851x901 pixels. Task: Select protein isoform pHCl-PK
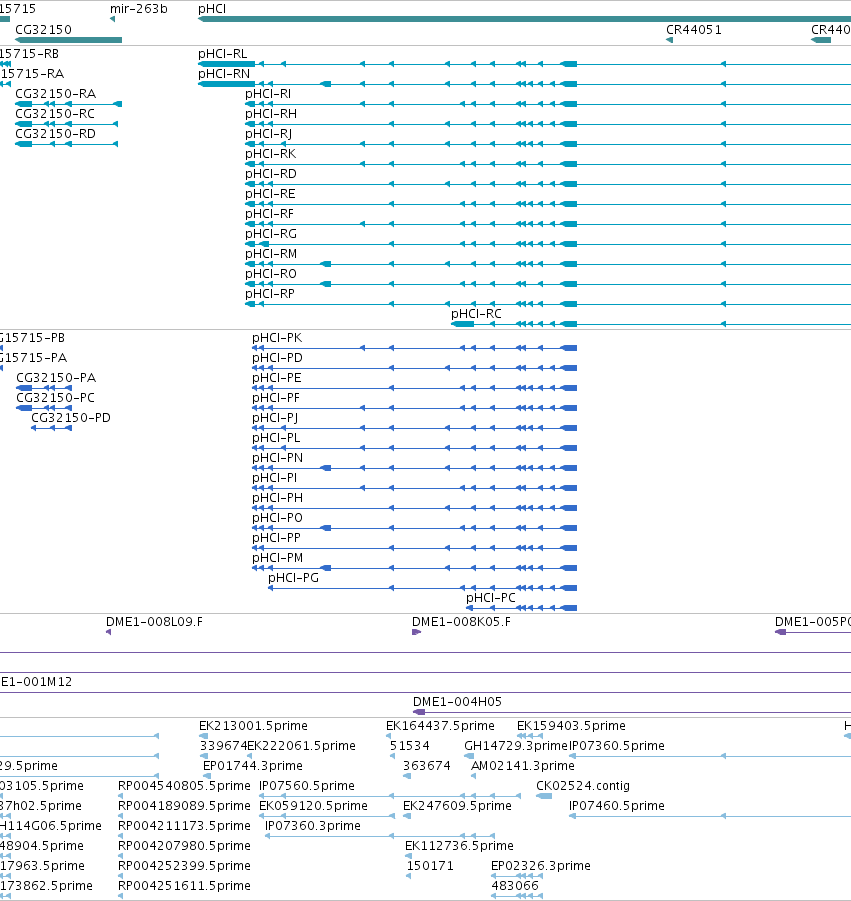tap(277, 338)
